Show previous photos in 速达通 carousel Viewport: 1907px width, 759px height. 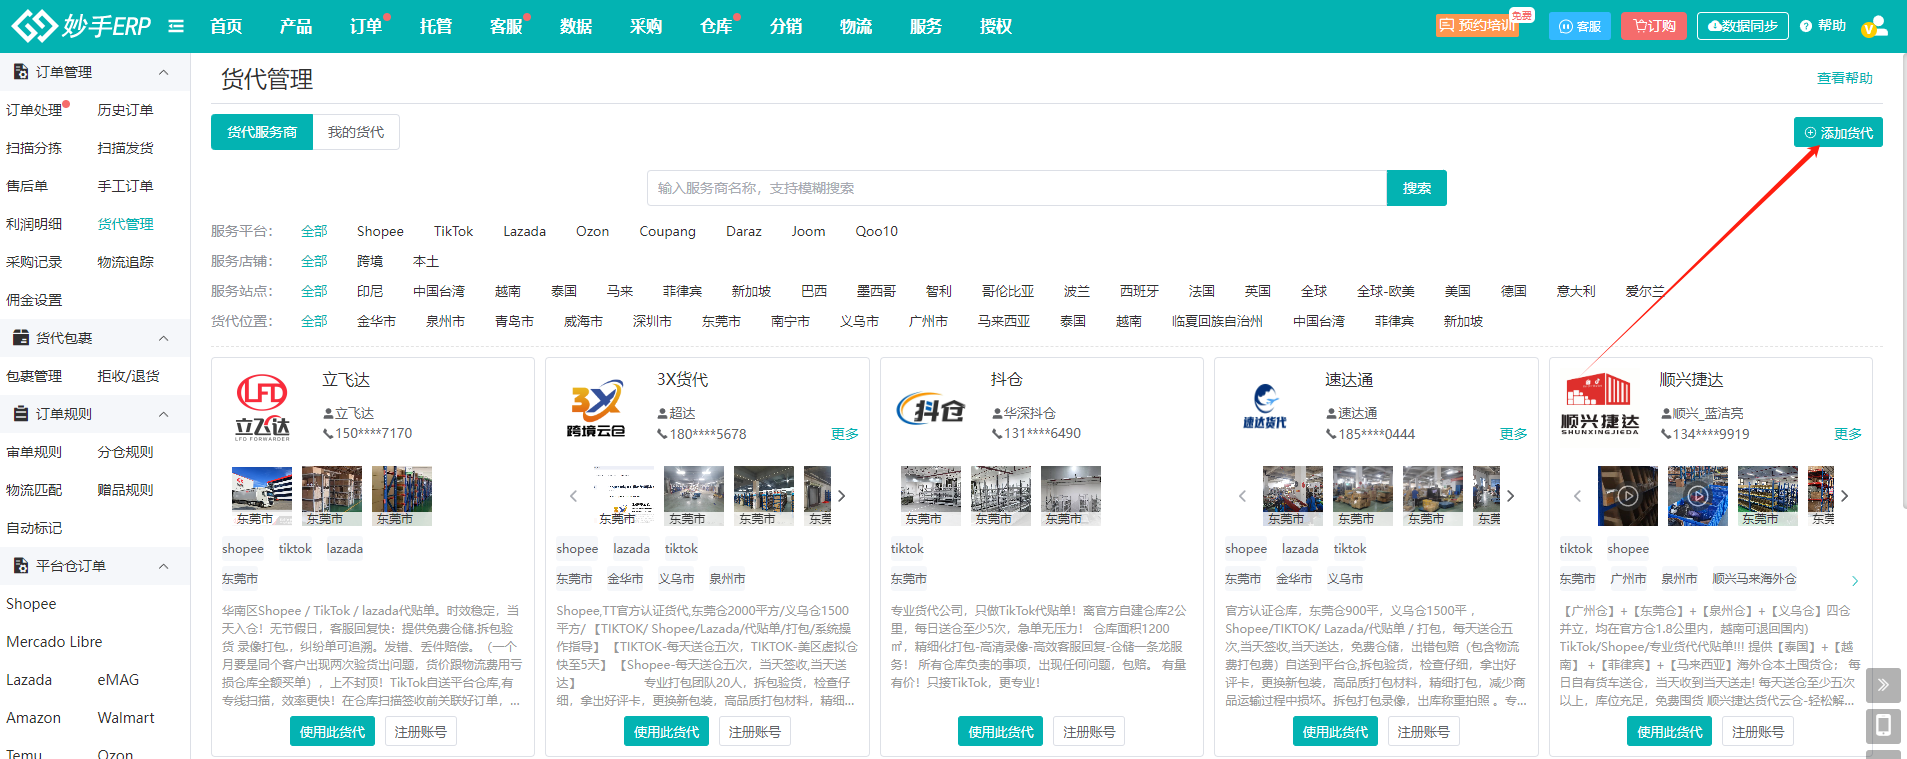(1242, 496)
